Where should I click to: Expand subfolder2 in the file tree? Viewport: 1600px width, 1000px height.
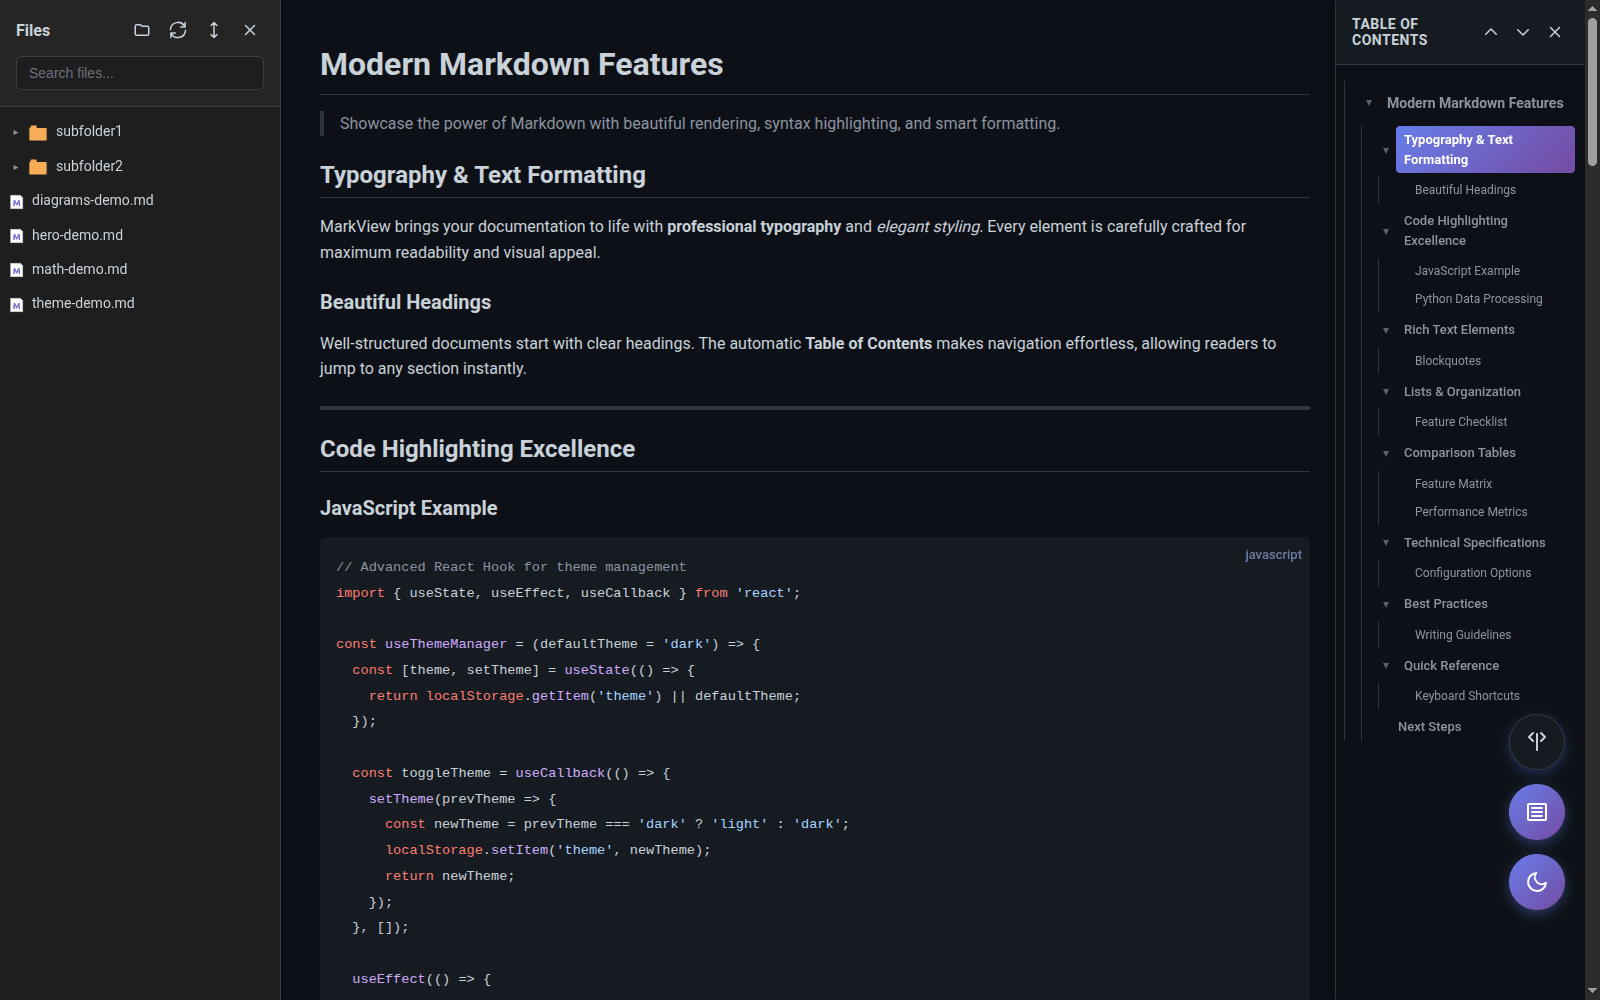pyautogui.click(x=15, y=166)
